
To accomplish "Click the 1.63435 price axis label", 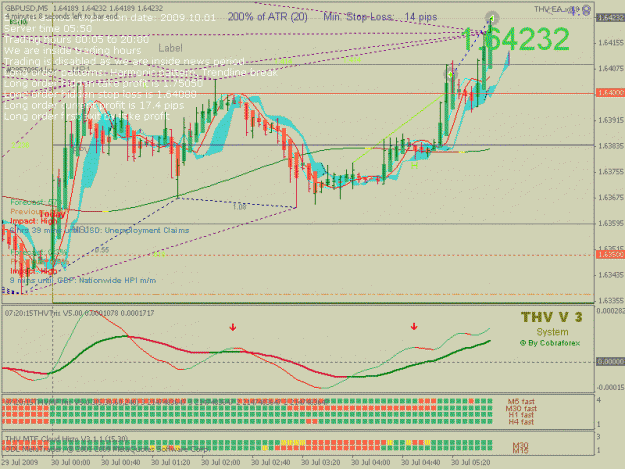I will pyautogui.click(x=611, y=275).
